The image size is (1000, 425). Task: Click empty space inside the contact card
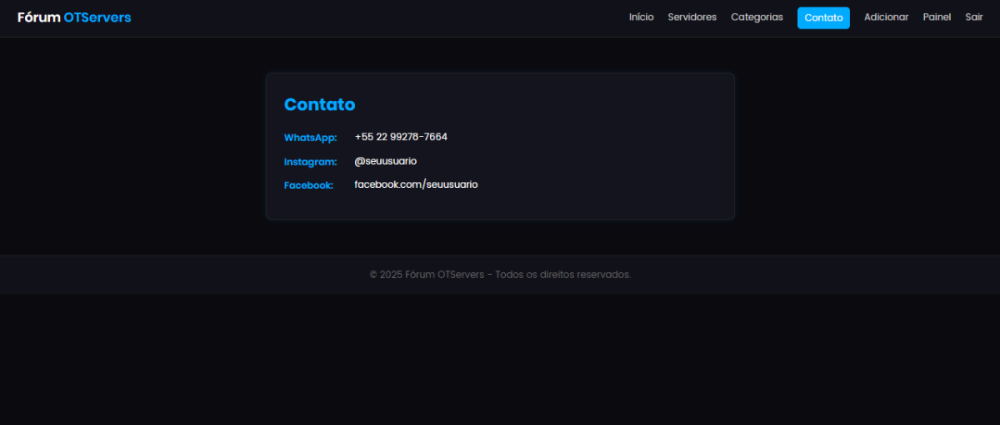[600, 150]
